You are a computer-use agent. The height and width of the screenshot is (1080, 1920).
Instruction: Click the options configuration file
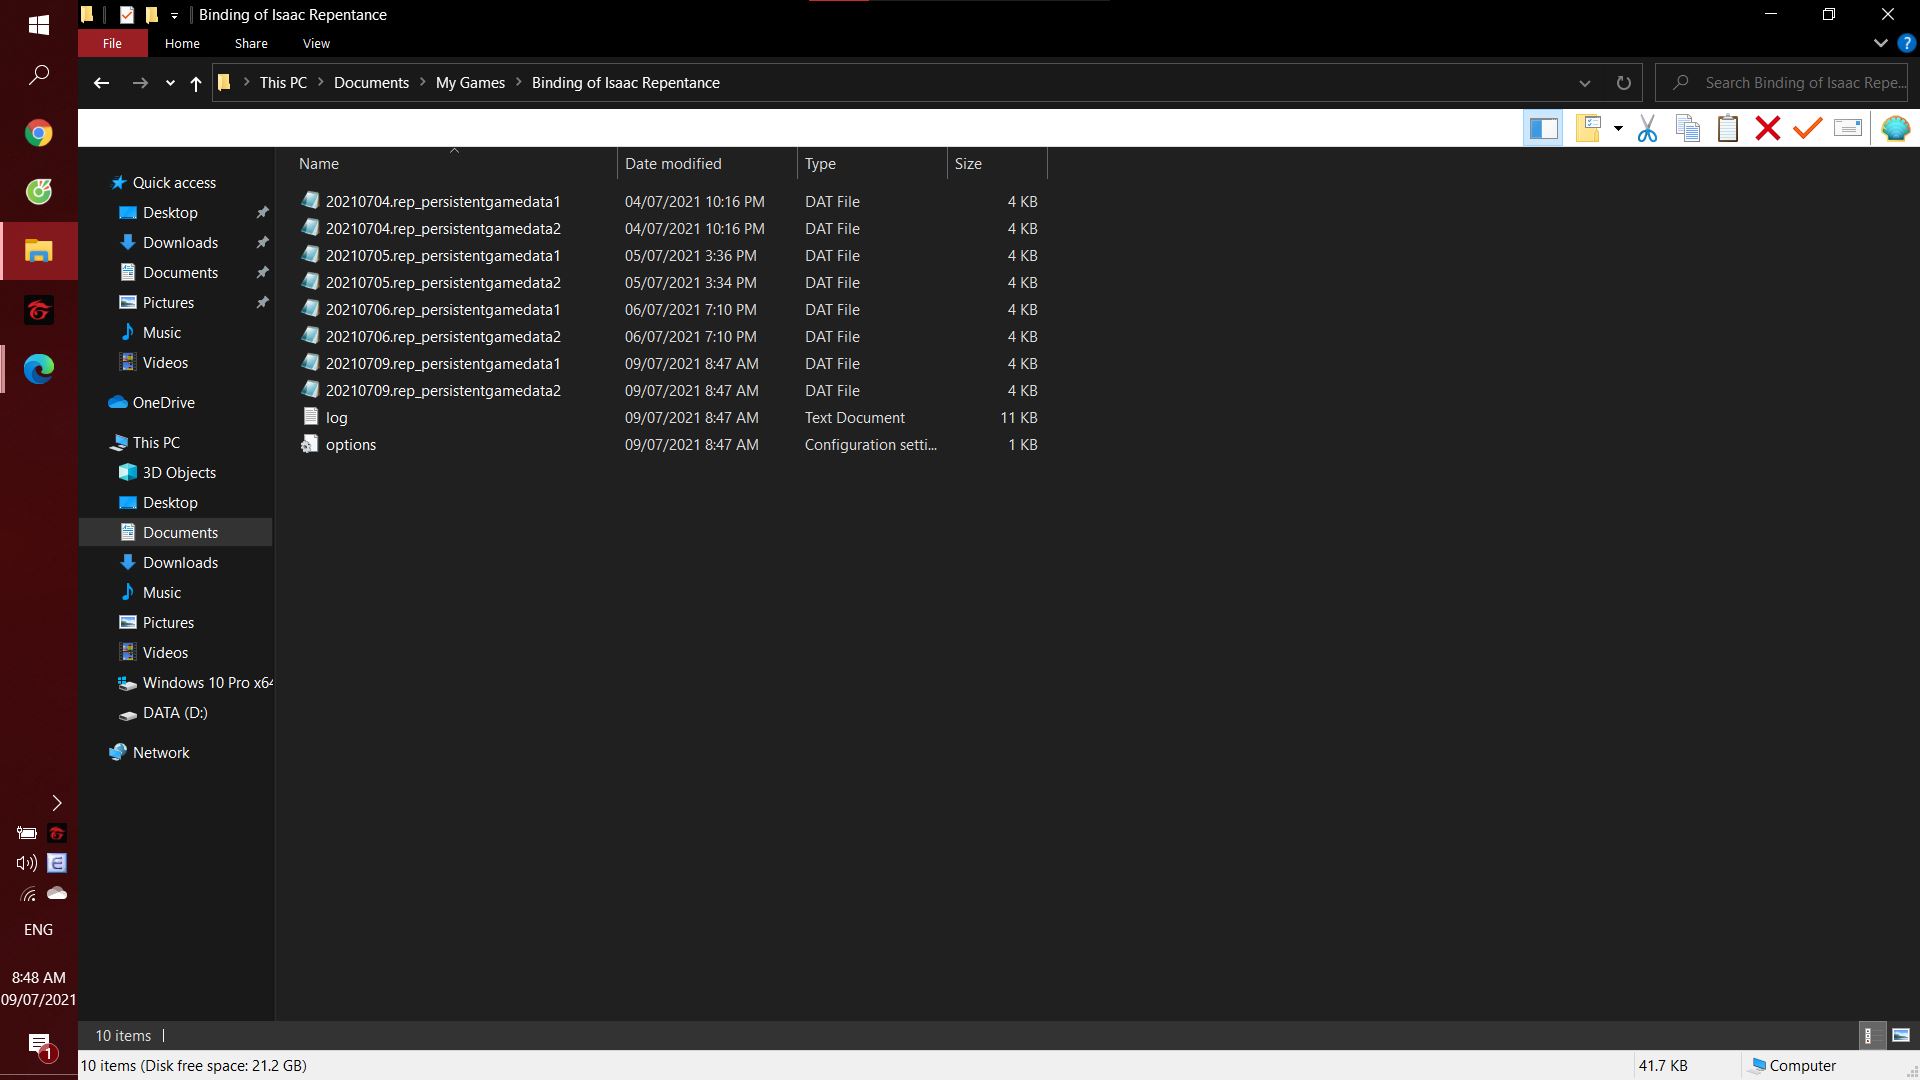351,443
